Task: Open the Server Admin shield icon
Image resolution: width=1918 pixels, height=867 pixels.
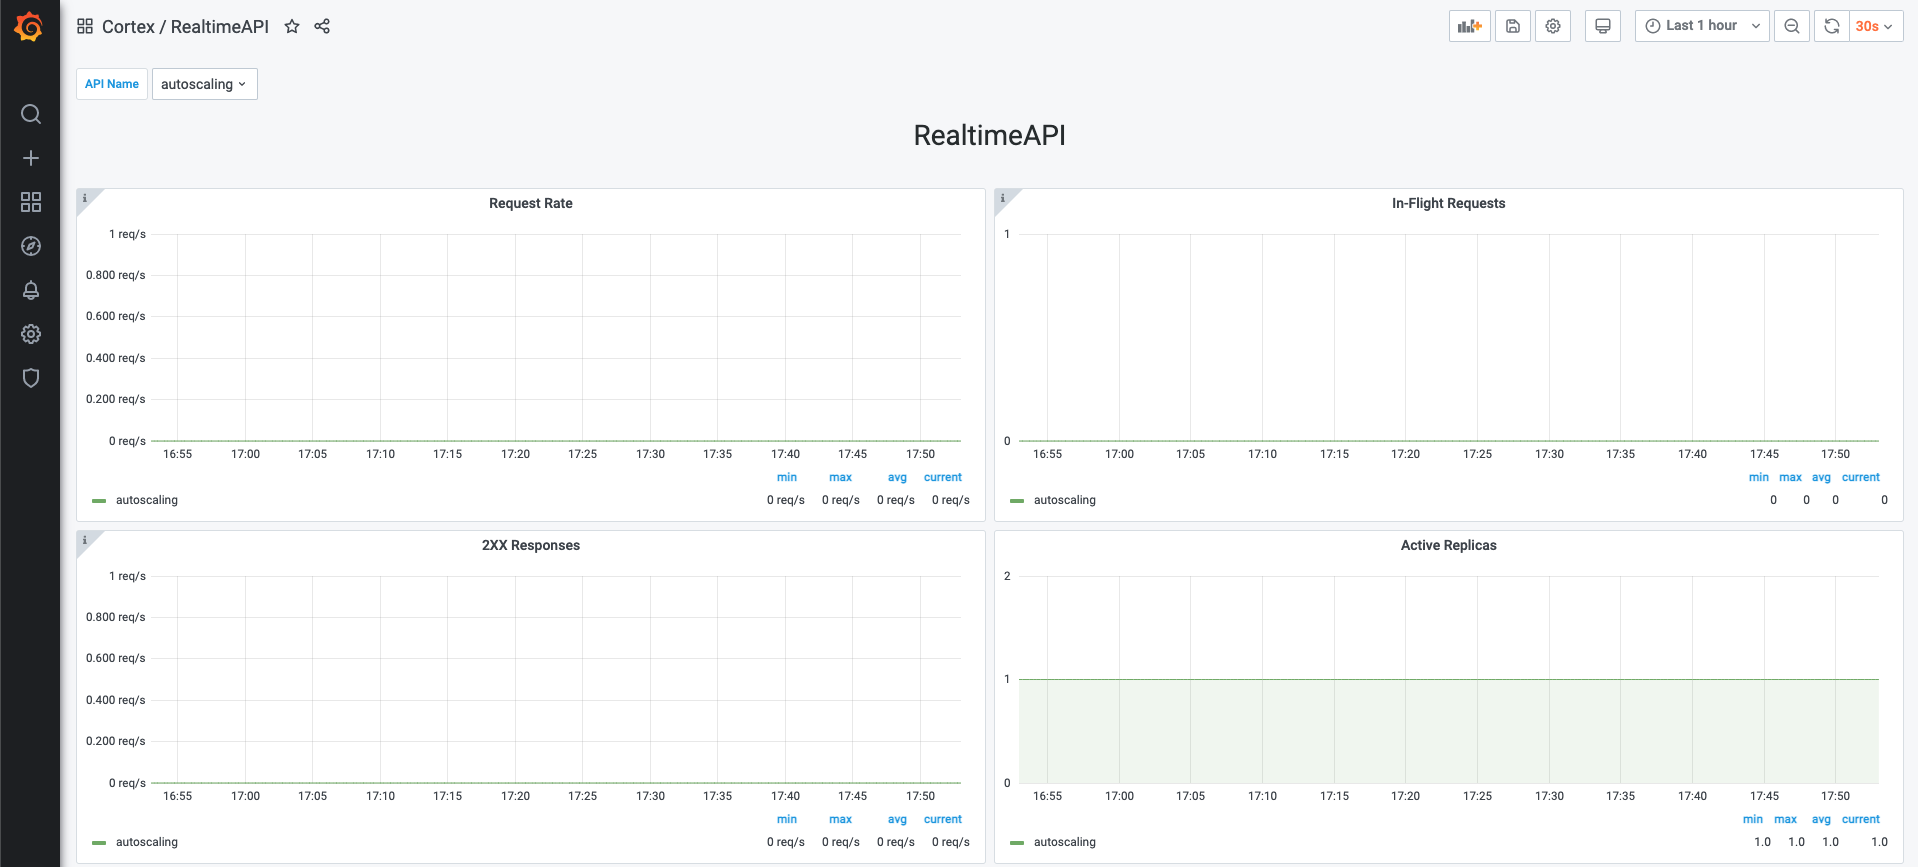Action: coord(31,378)
